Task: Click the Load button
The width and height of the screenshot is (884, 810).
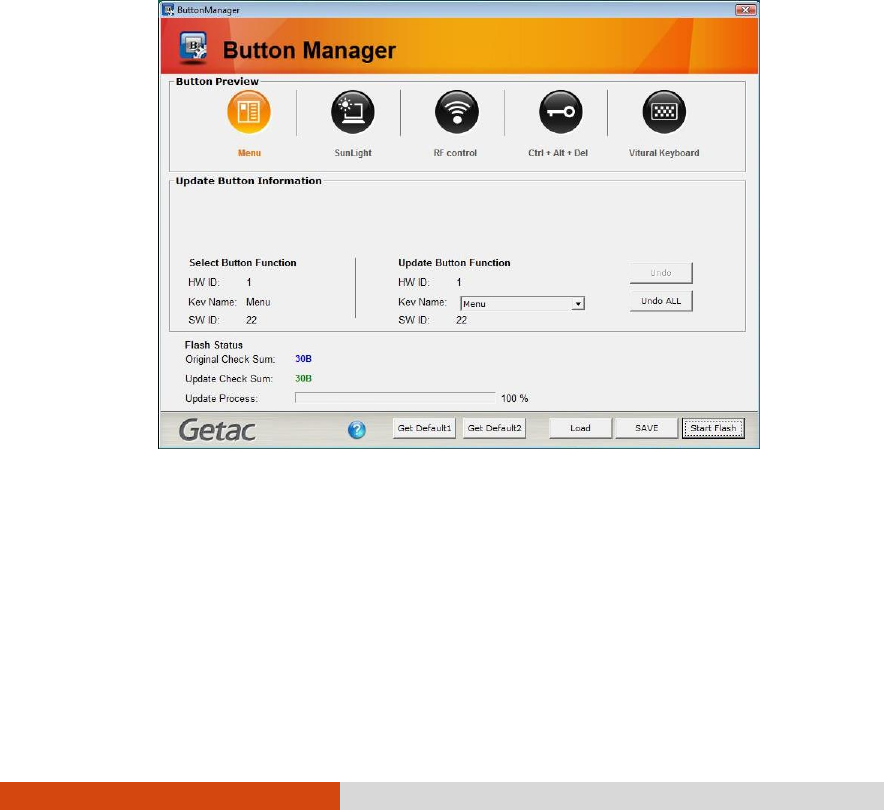Action: (580, 428)
